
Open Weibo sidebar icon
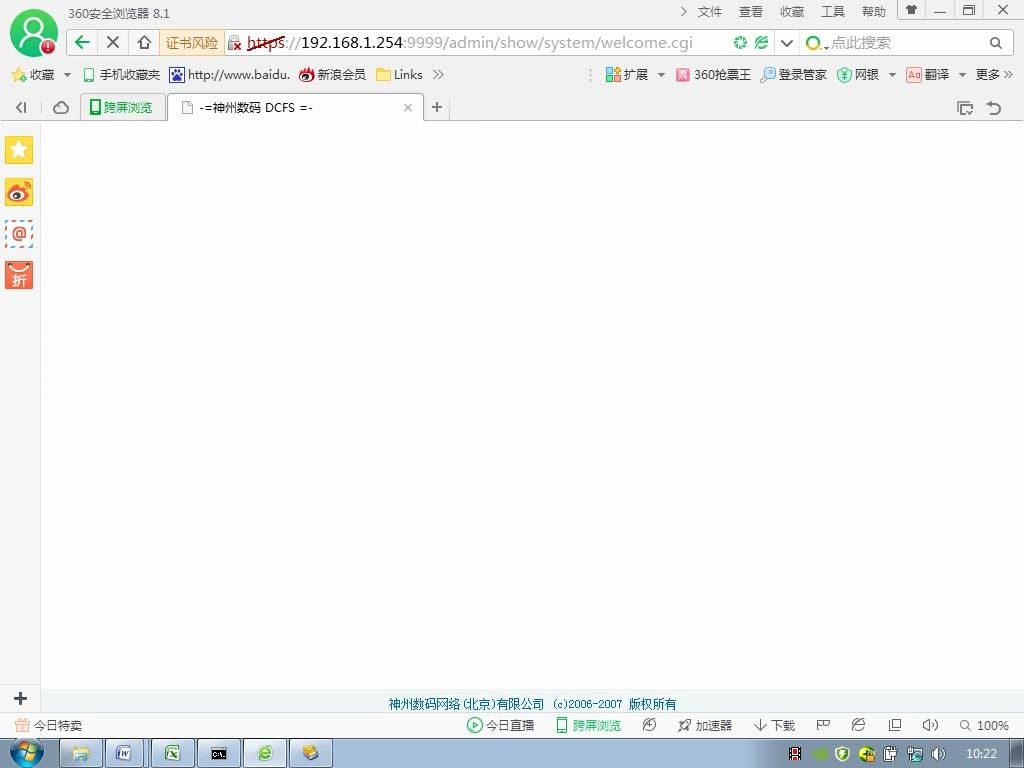tap(19, 192)
